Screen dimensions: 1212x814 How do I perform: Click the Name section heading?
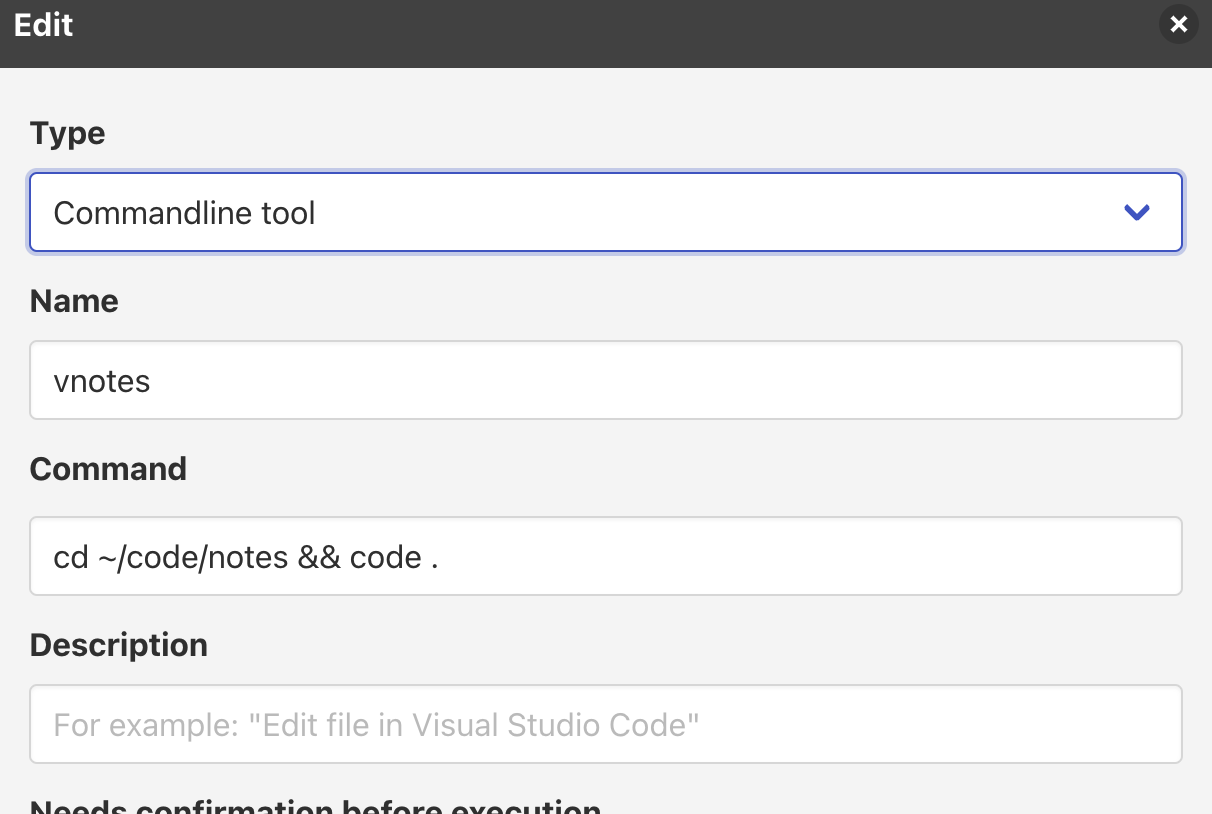coord(73,300)
